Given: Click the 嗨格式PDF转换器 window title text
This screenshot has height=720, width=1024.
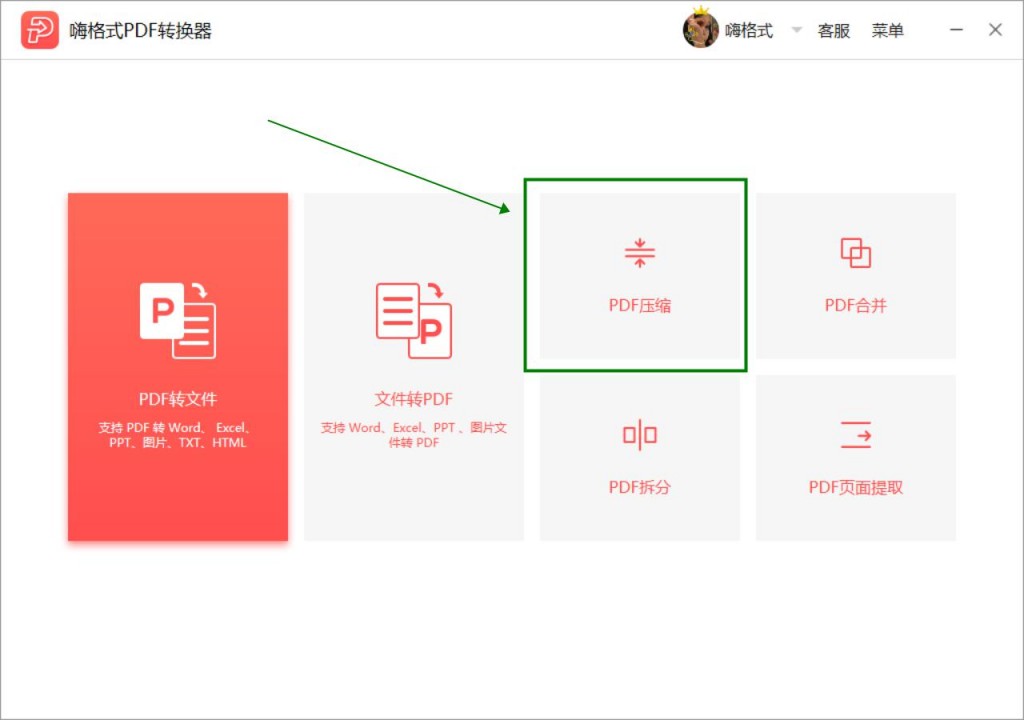Looking at the screenshot, I should click(x=140, y=31).
